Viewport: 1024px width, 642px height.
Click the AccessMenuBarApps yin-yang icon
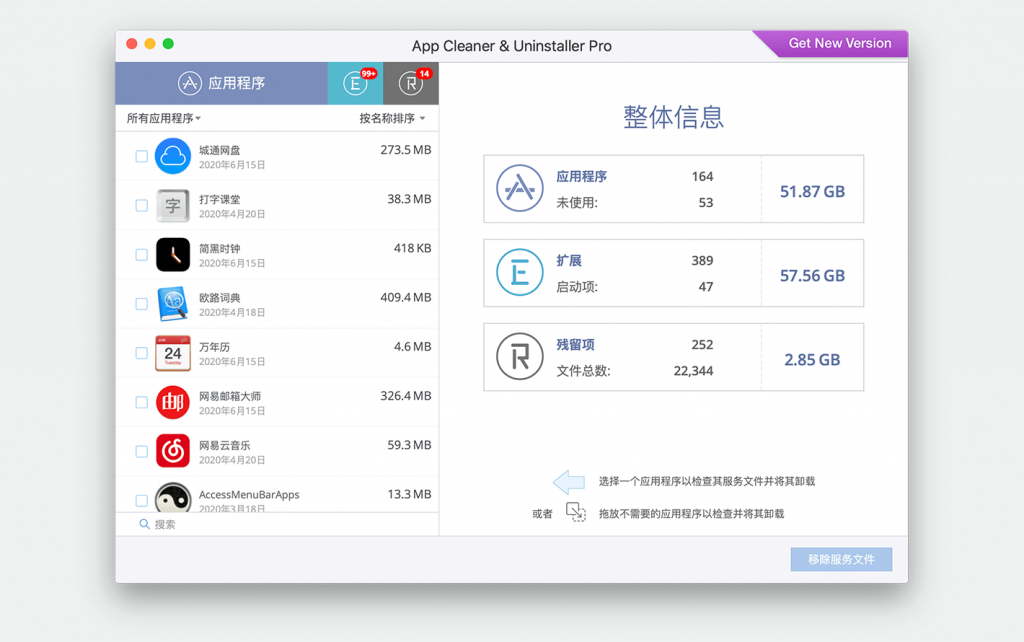point(172,498)
